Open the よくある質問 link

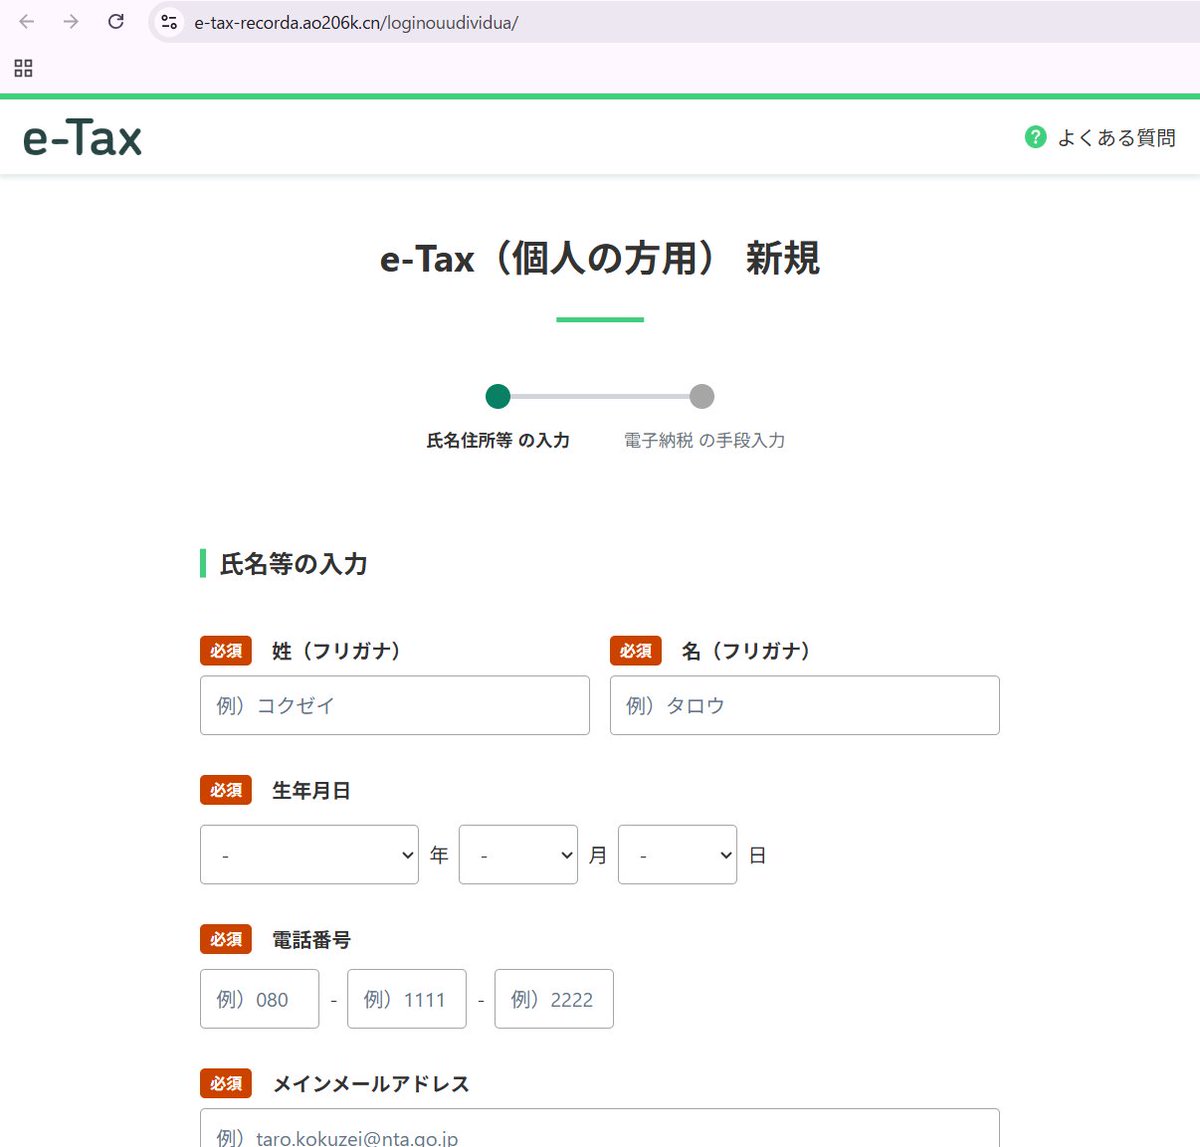(x=1116, y=138)
